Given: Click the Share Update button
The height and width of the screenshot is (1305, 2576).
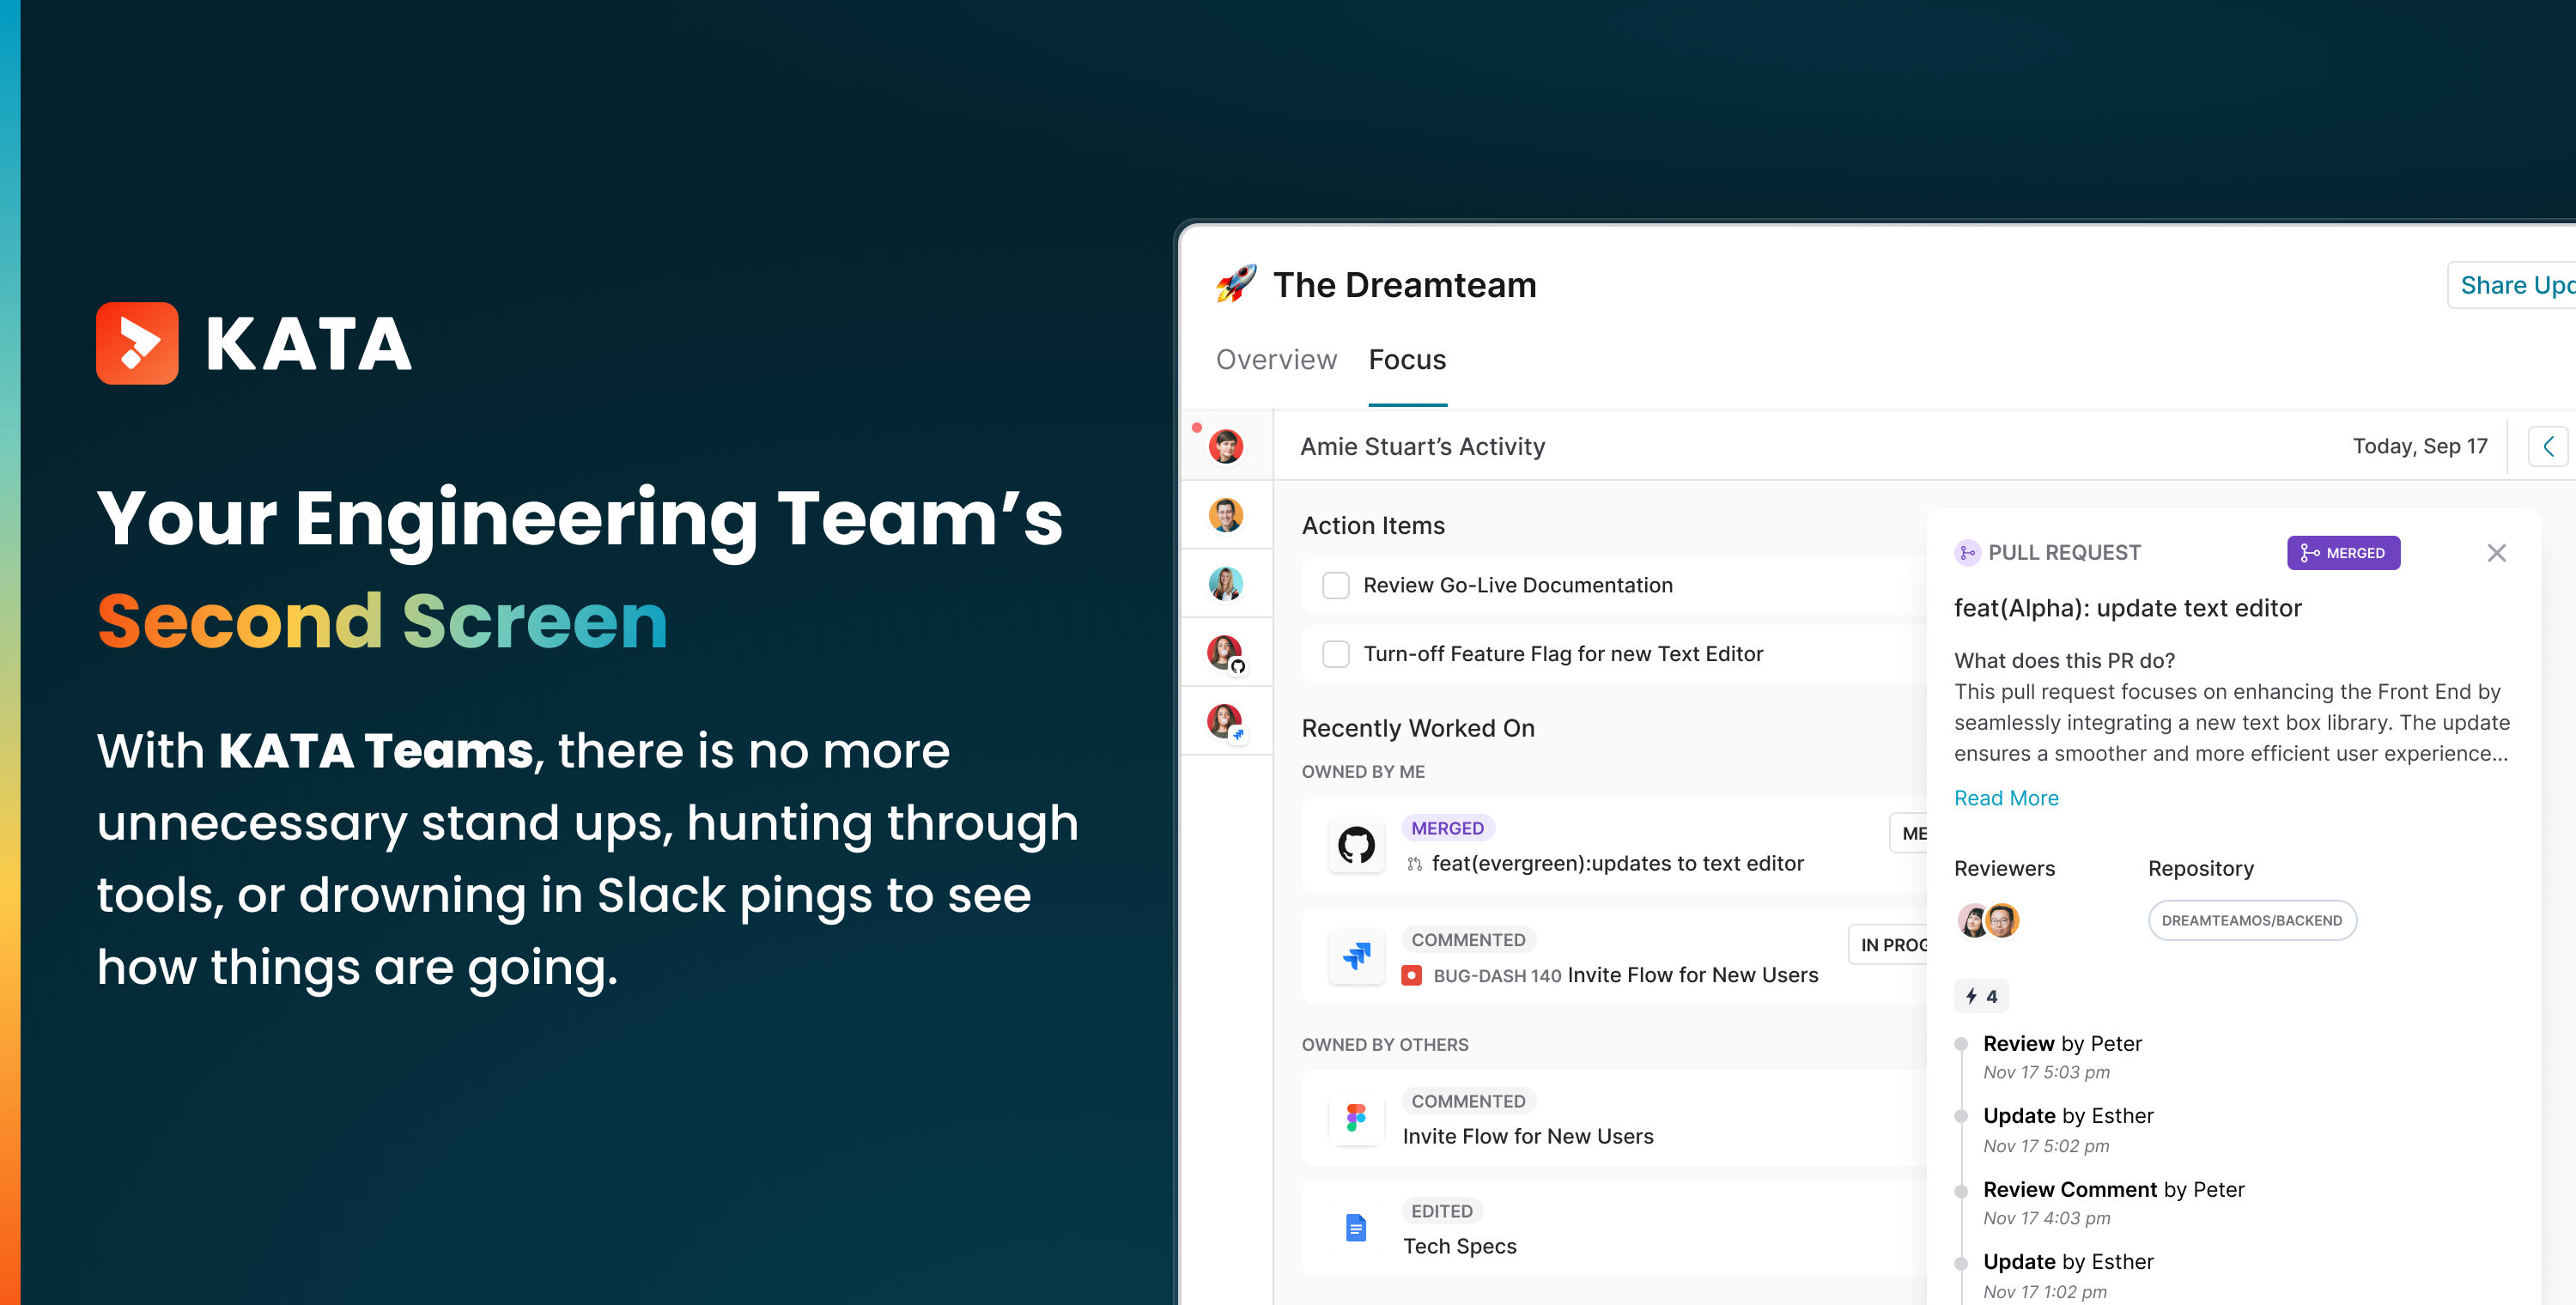Looking at the screenshot, I should (x=2512, y=285).
